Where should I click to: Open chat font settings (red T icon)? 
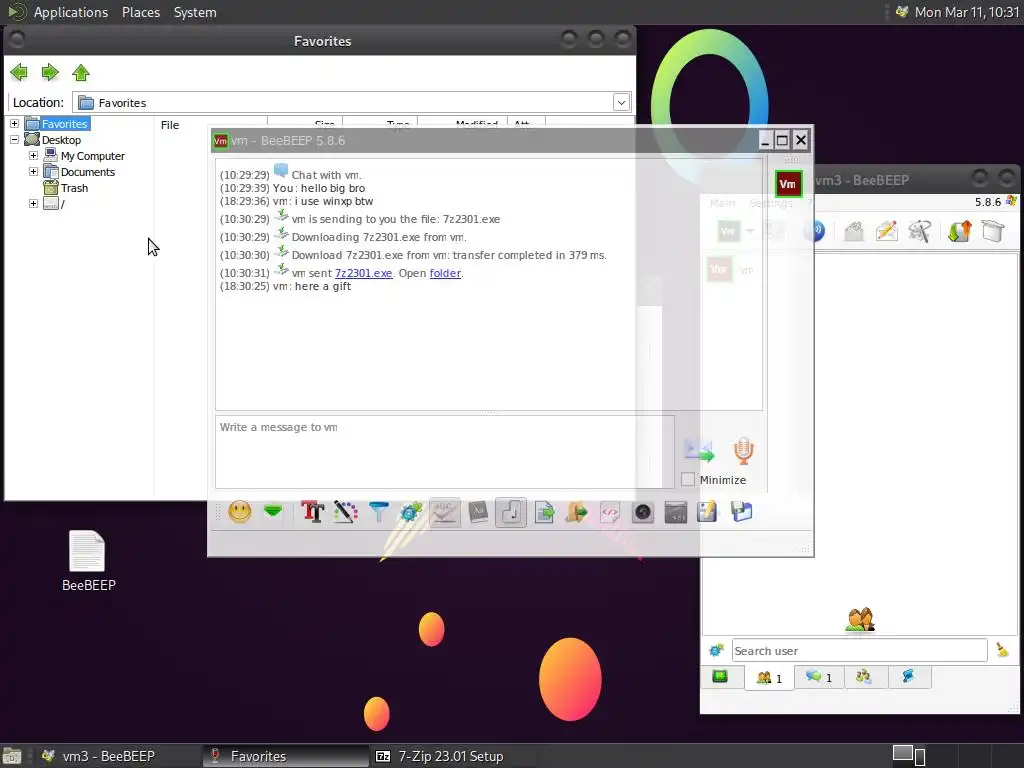tap(313, 511)
